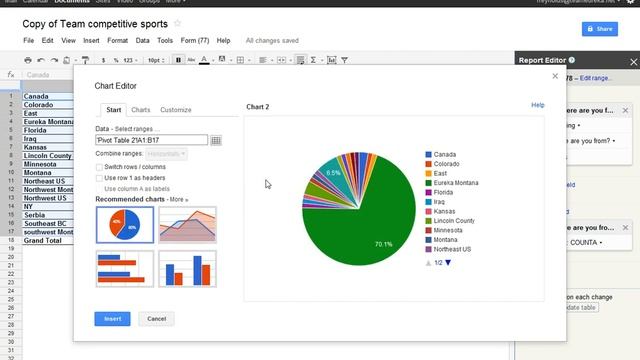Go to next legend page arrow

pyautogui.click(x=448, y=262)
